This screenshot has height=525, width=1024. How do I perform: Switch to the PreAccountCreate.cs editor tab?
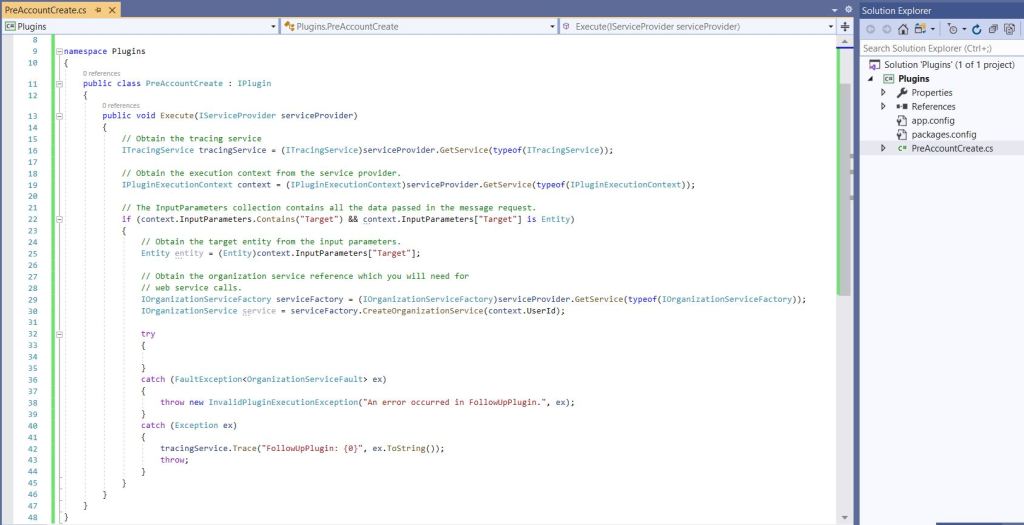tap(45, 9)
